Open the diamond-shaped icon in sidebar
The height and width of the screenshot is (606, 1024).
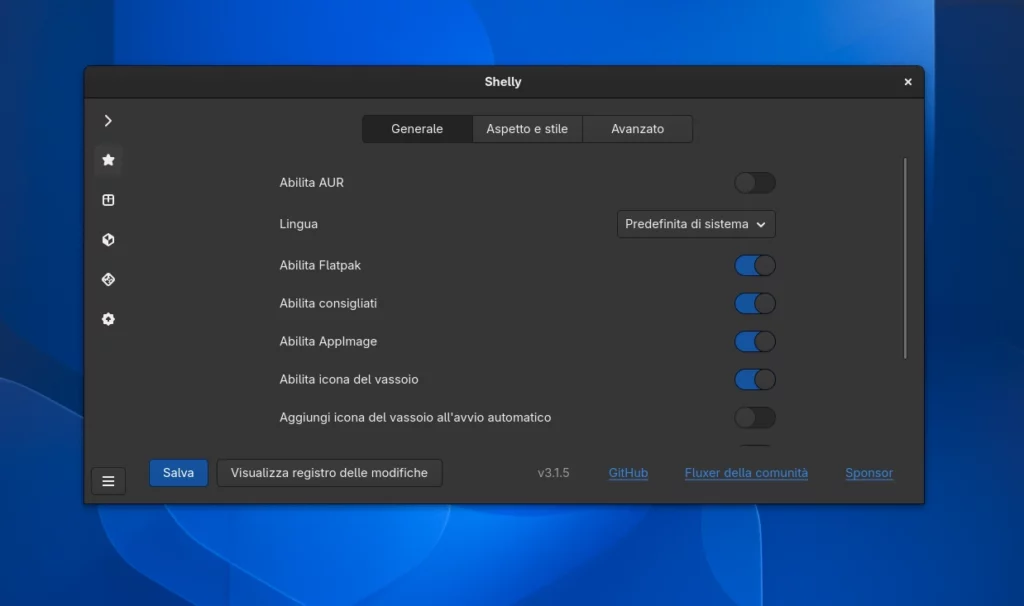coord(108,279)
